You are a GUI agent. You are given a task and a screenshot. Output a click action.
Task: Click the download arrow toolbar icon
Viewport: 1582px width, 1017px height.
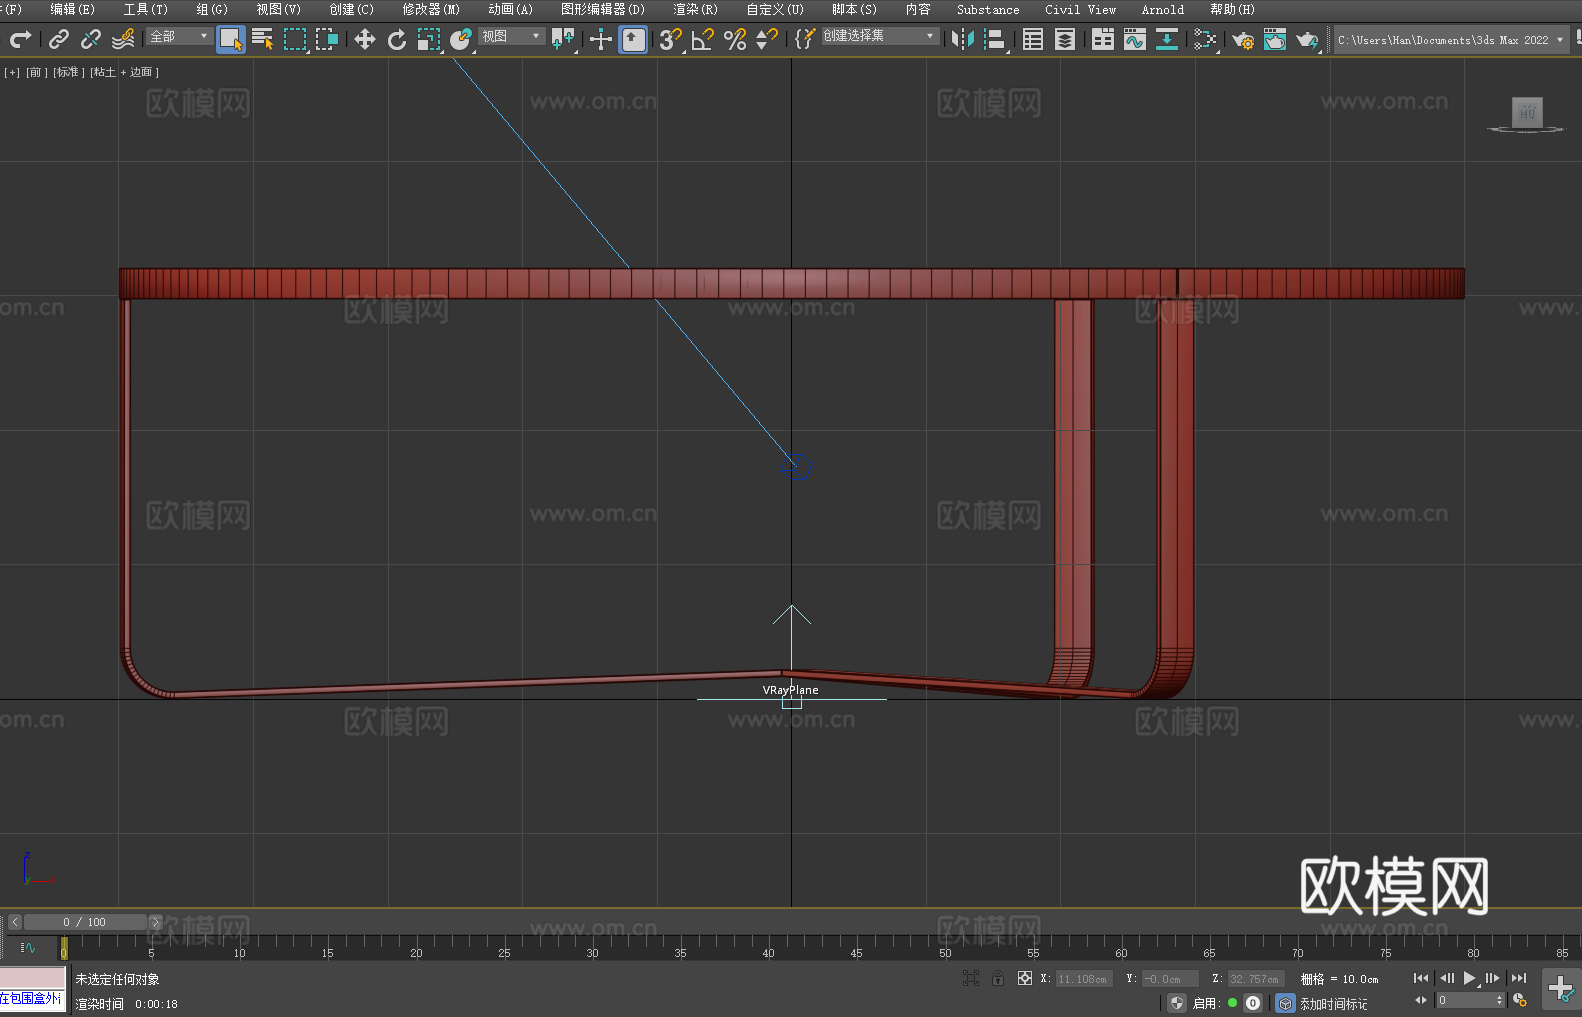click(x=1167, y=39)
